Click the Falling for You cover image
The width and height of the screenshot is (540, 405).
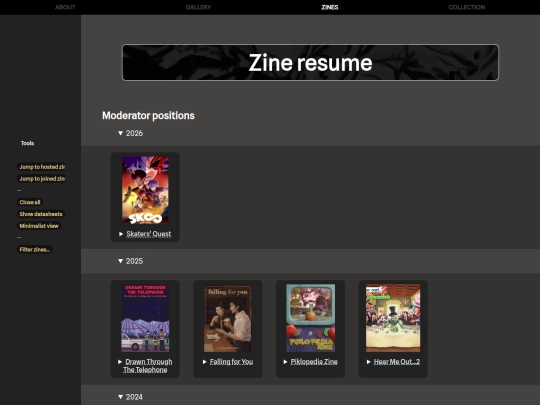(x=228, y=318)
